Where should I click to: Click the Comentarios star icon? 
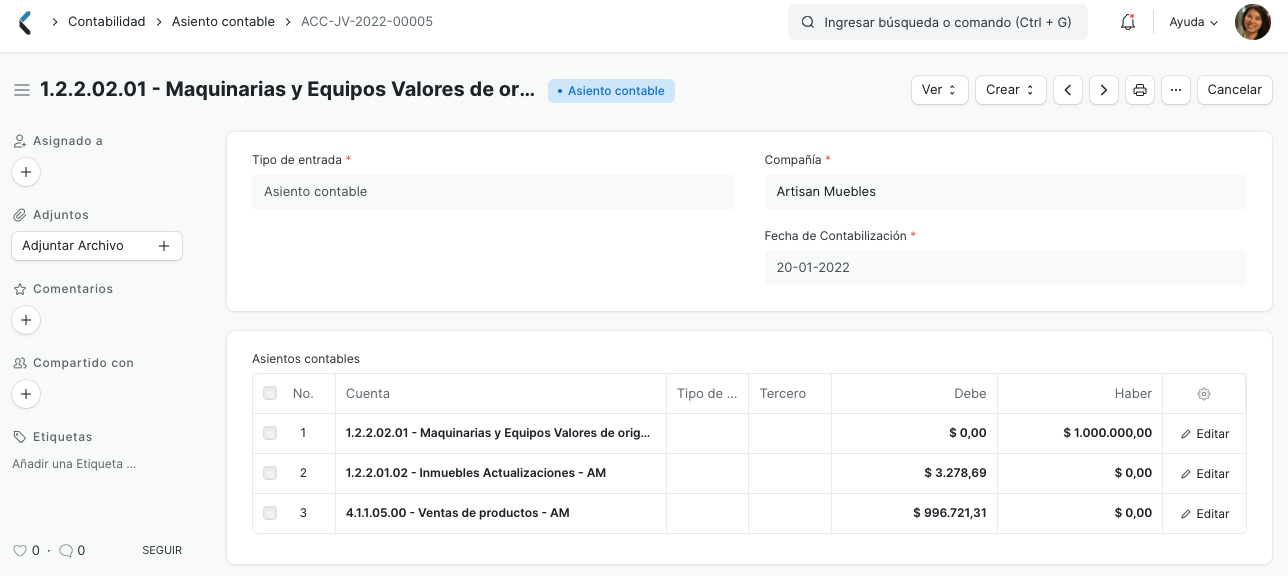(19, 289)
